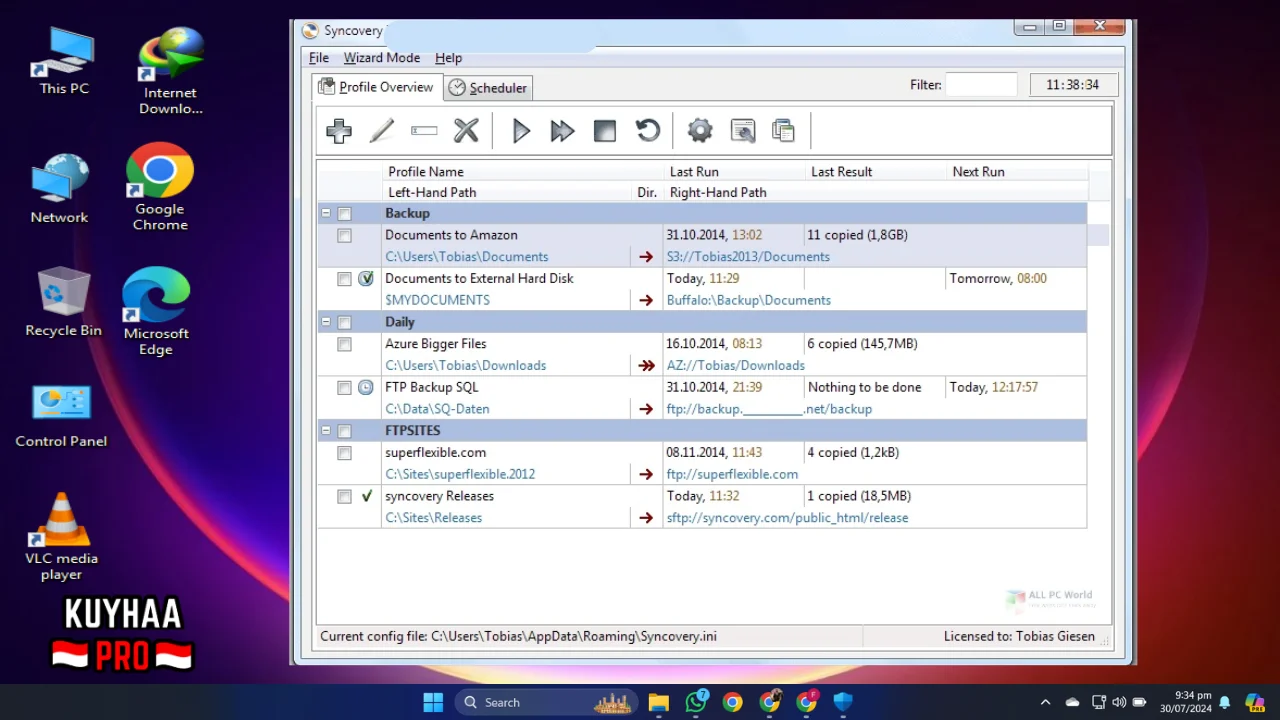Click the 11:38:34 clock display
The height and width of the screenshot is (720, 1280).
click(1073, 85)
